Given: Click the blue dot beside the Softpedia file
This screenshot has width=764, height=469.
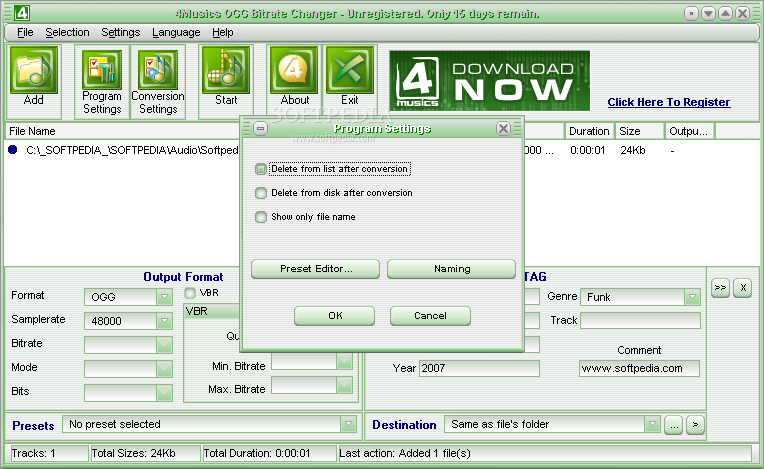Looking at the screenshot, I should point(13,150).
